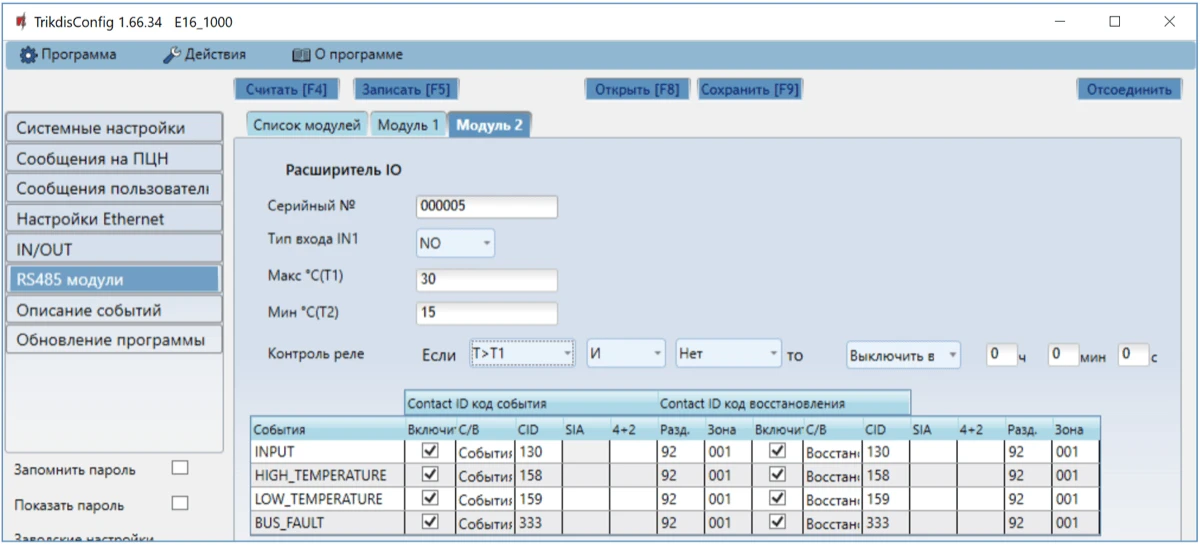Click the Отсоединить button

point(1128,89)
